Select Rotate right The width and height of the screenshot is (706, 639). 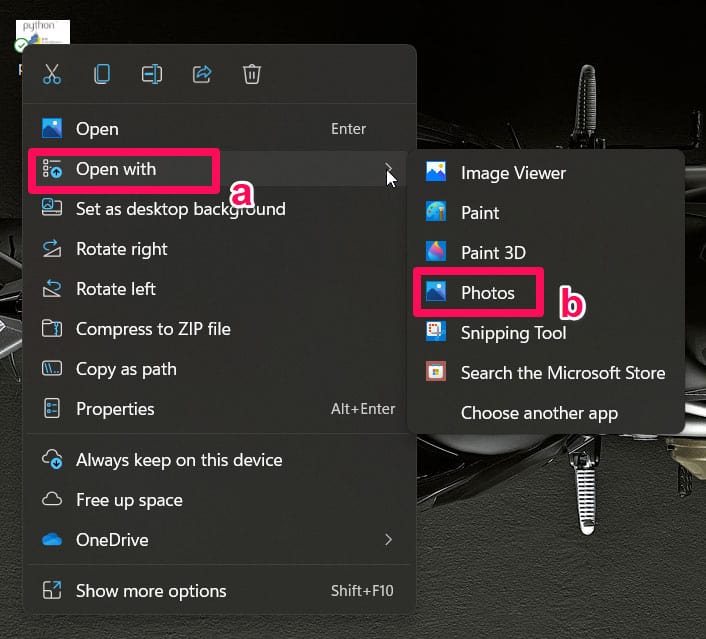click(x=219, y=249)
